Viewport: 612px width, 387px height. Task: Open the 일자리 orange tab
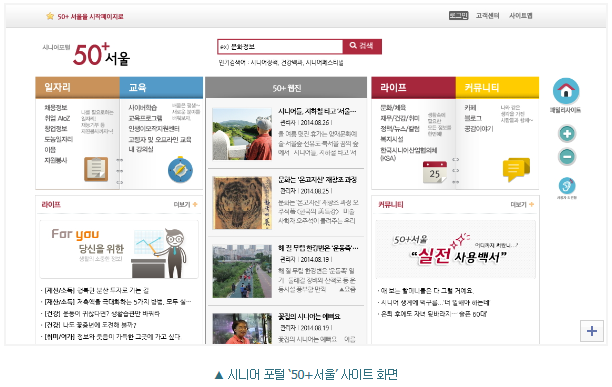tap(77, 87)
